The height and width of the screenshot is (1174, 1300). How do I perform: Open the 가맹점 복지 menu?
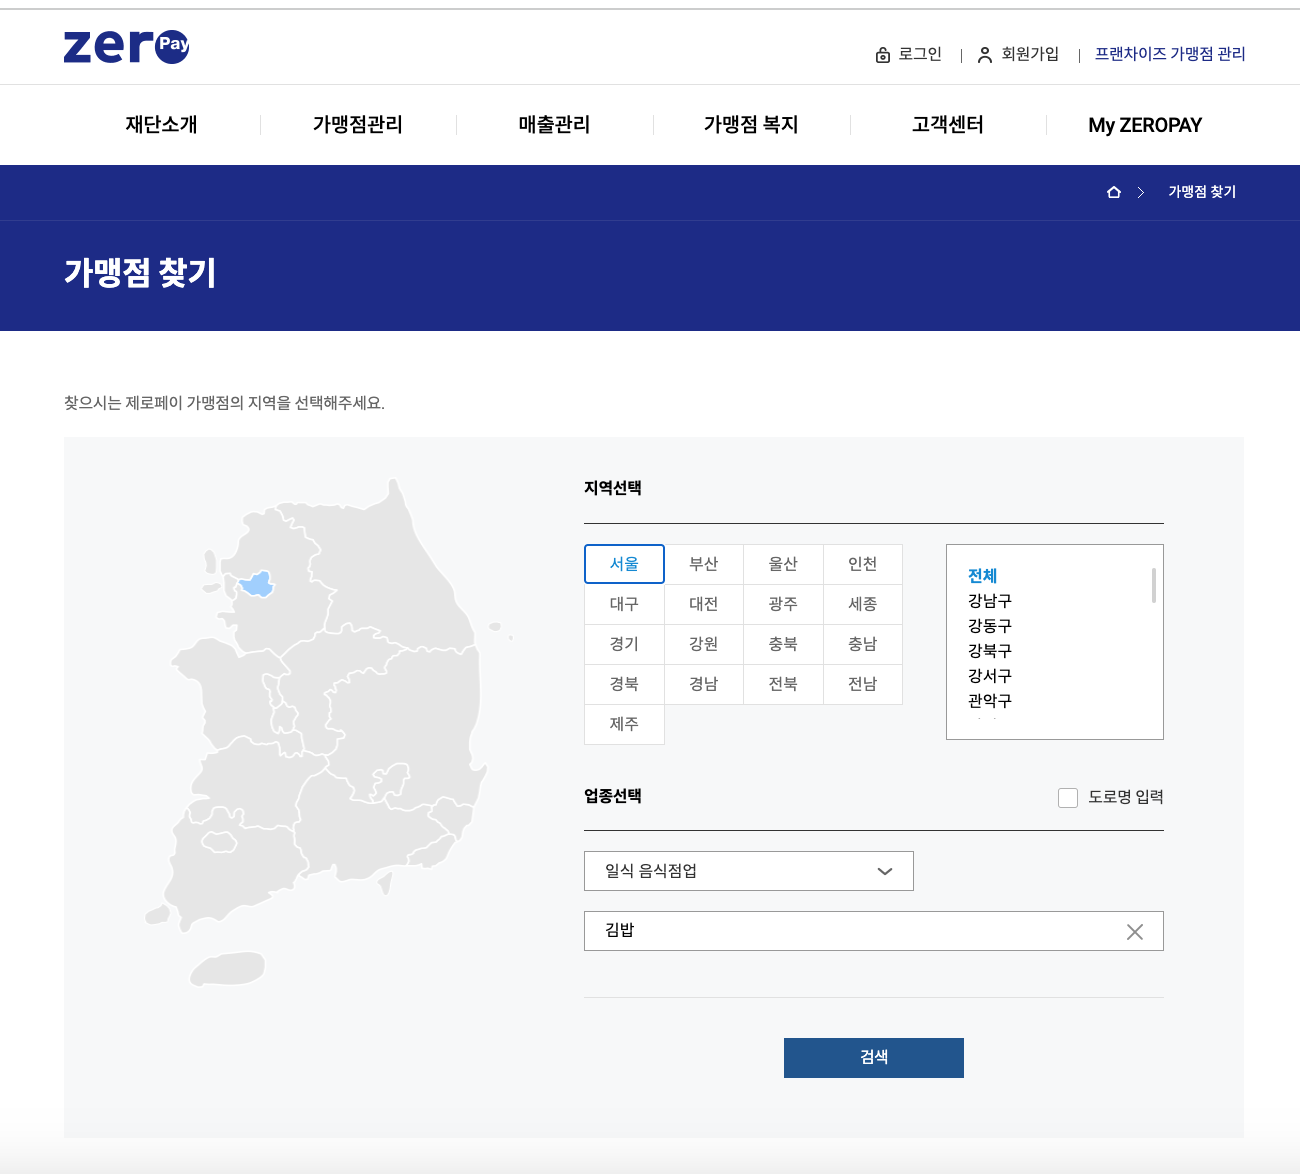[x=750, y=124]
